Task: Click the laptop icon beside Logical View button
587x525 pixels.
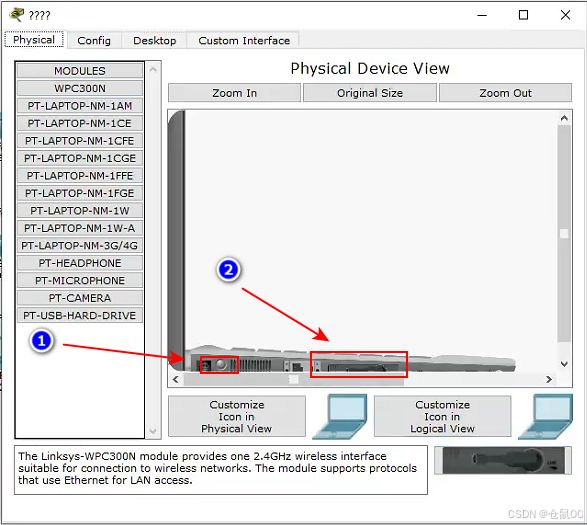Action: click(x=545, y=416)
